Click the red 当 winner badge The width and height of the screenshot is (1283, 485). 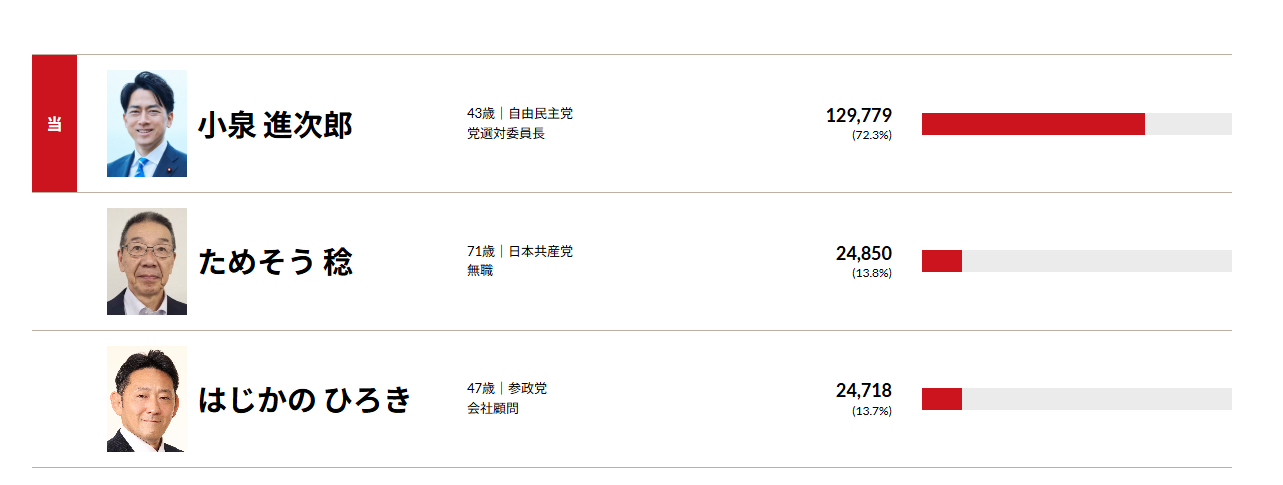[54, 124]
